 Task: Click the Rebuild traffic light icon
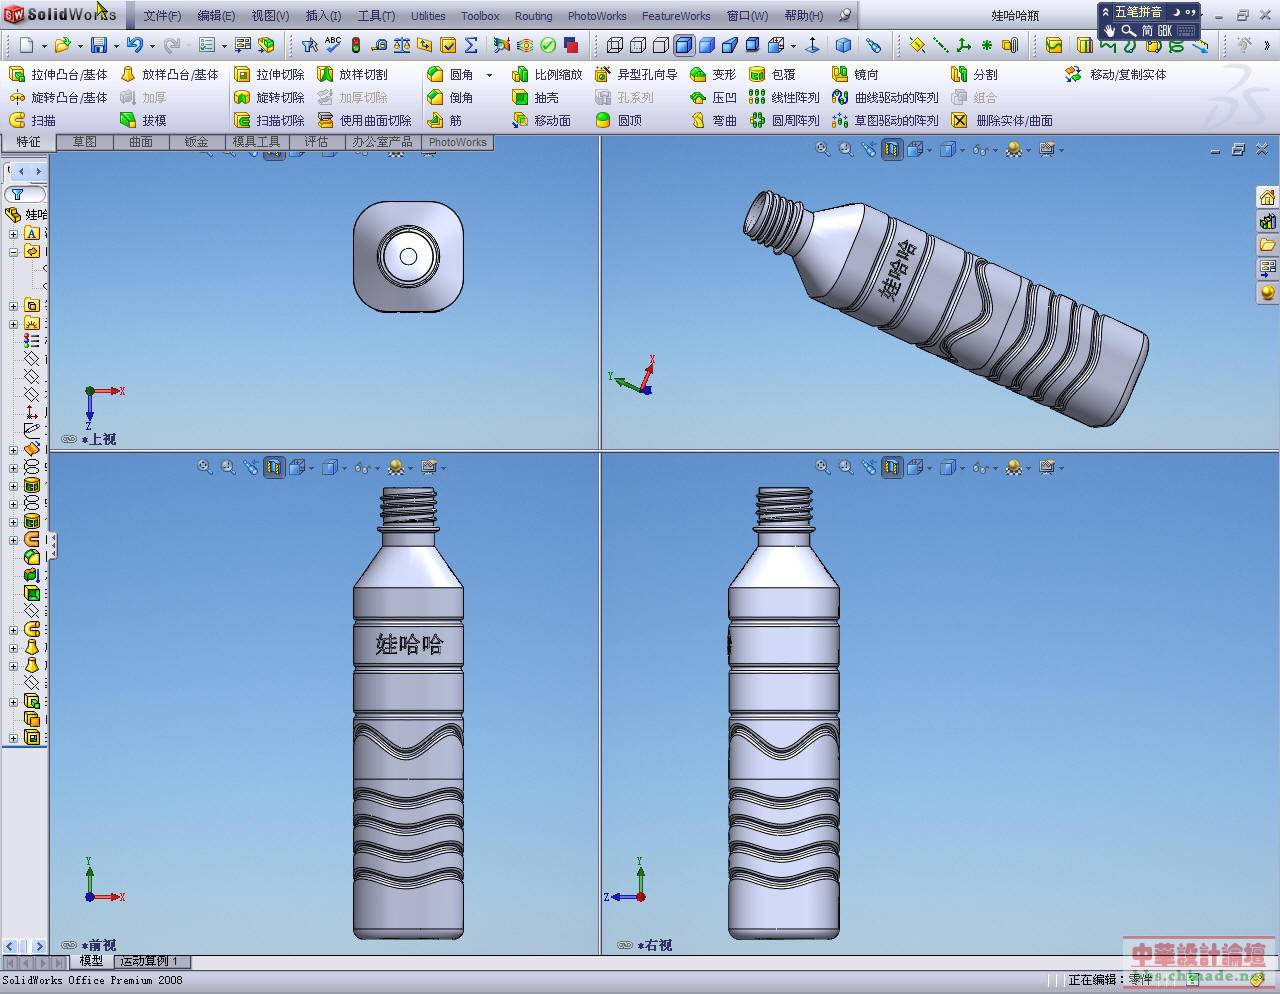pos(355,45)
